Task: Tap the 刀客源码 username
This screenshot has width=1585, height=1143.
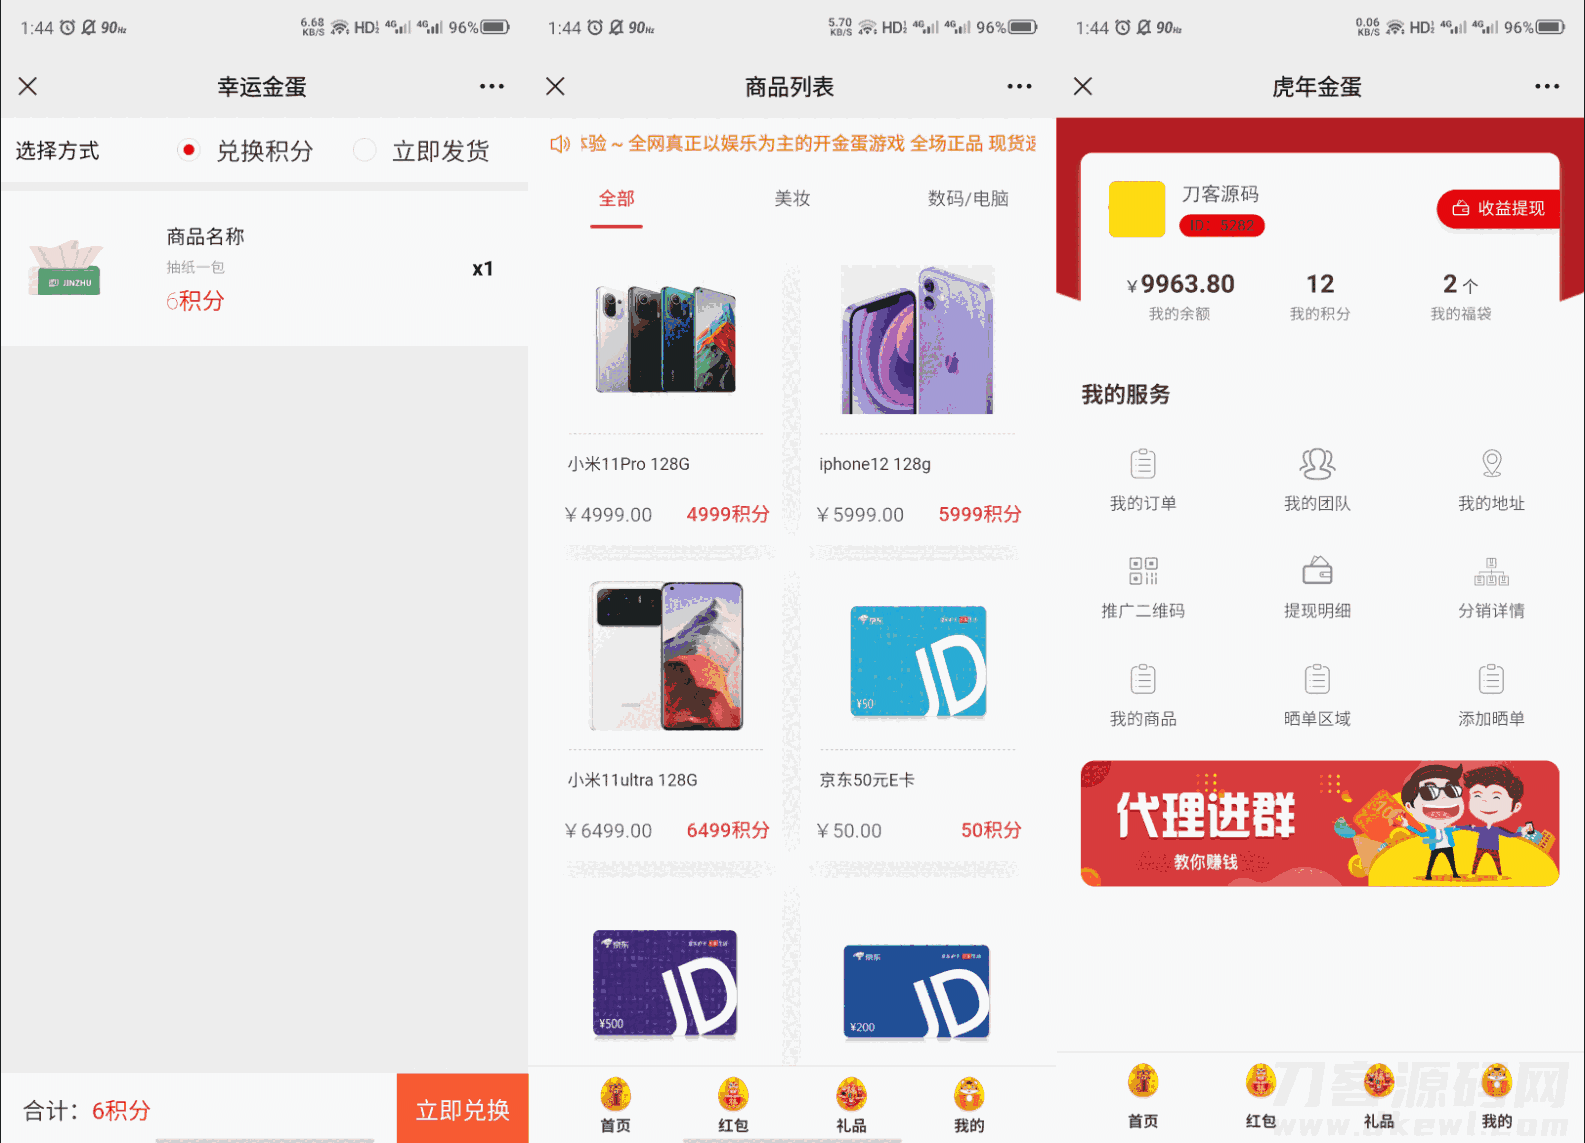Action: [x=1220, y=194]
